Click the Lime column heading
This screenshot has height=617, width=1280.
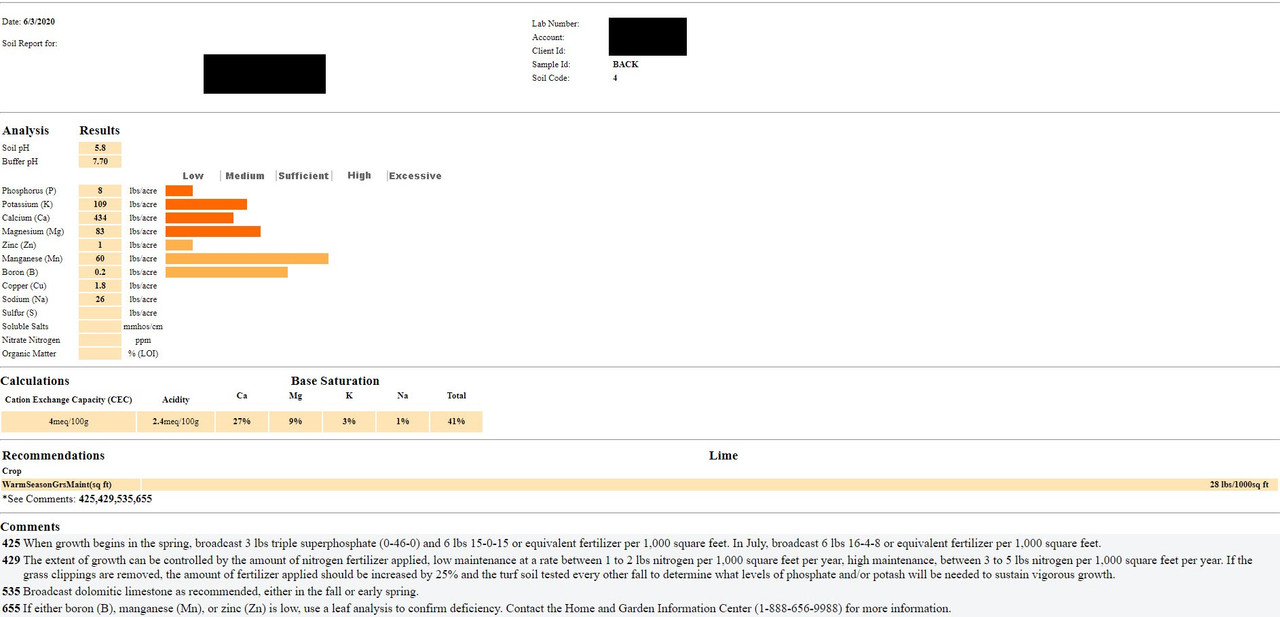pyautogui.click(x=723, y=456)
